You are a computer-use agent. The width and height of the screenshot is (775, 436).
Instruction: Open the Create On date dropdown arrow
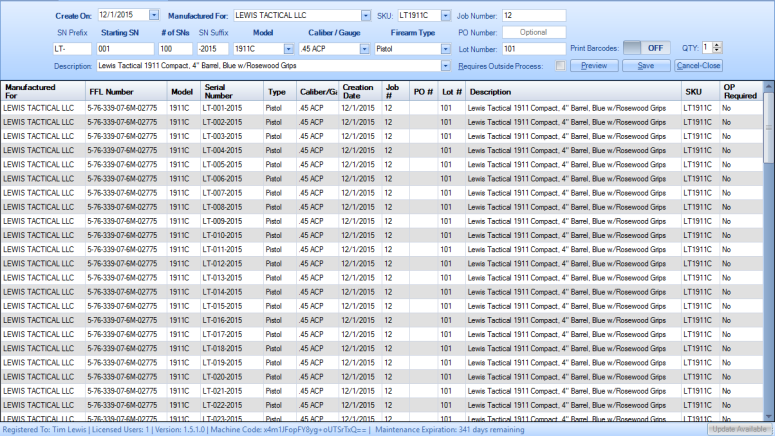click(x=154, y=15)
